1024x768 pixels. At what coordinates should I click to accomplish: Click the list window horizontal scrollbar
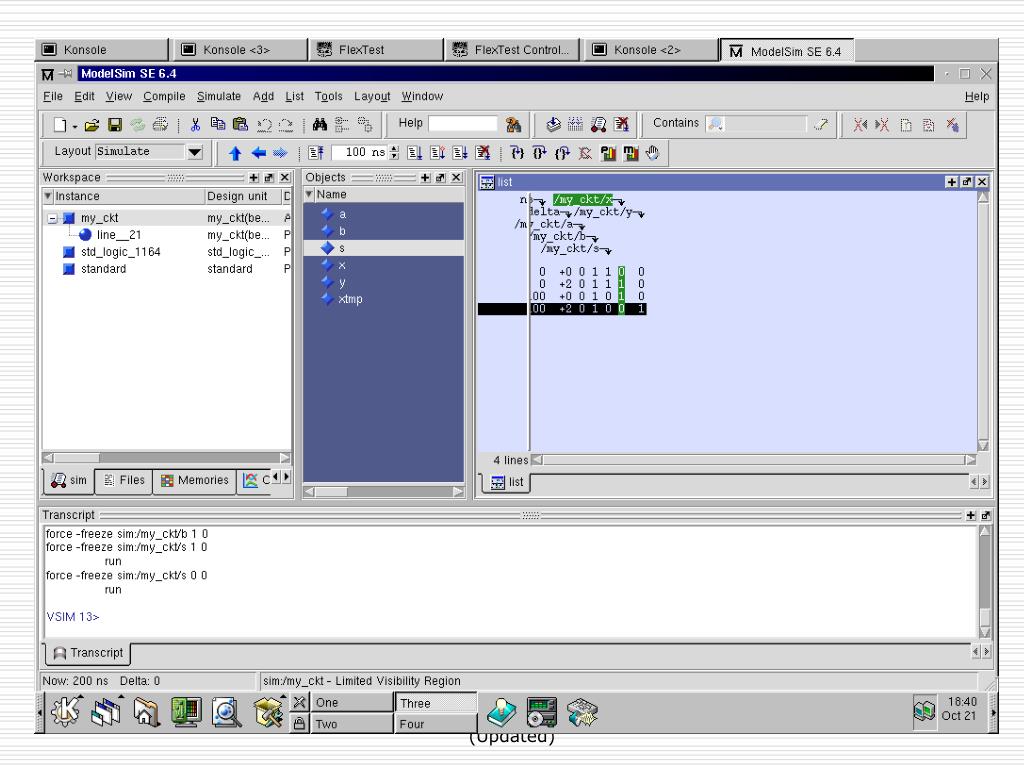tap(754, 460)
